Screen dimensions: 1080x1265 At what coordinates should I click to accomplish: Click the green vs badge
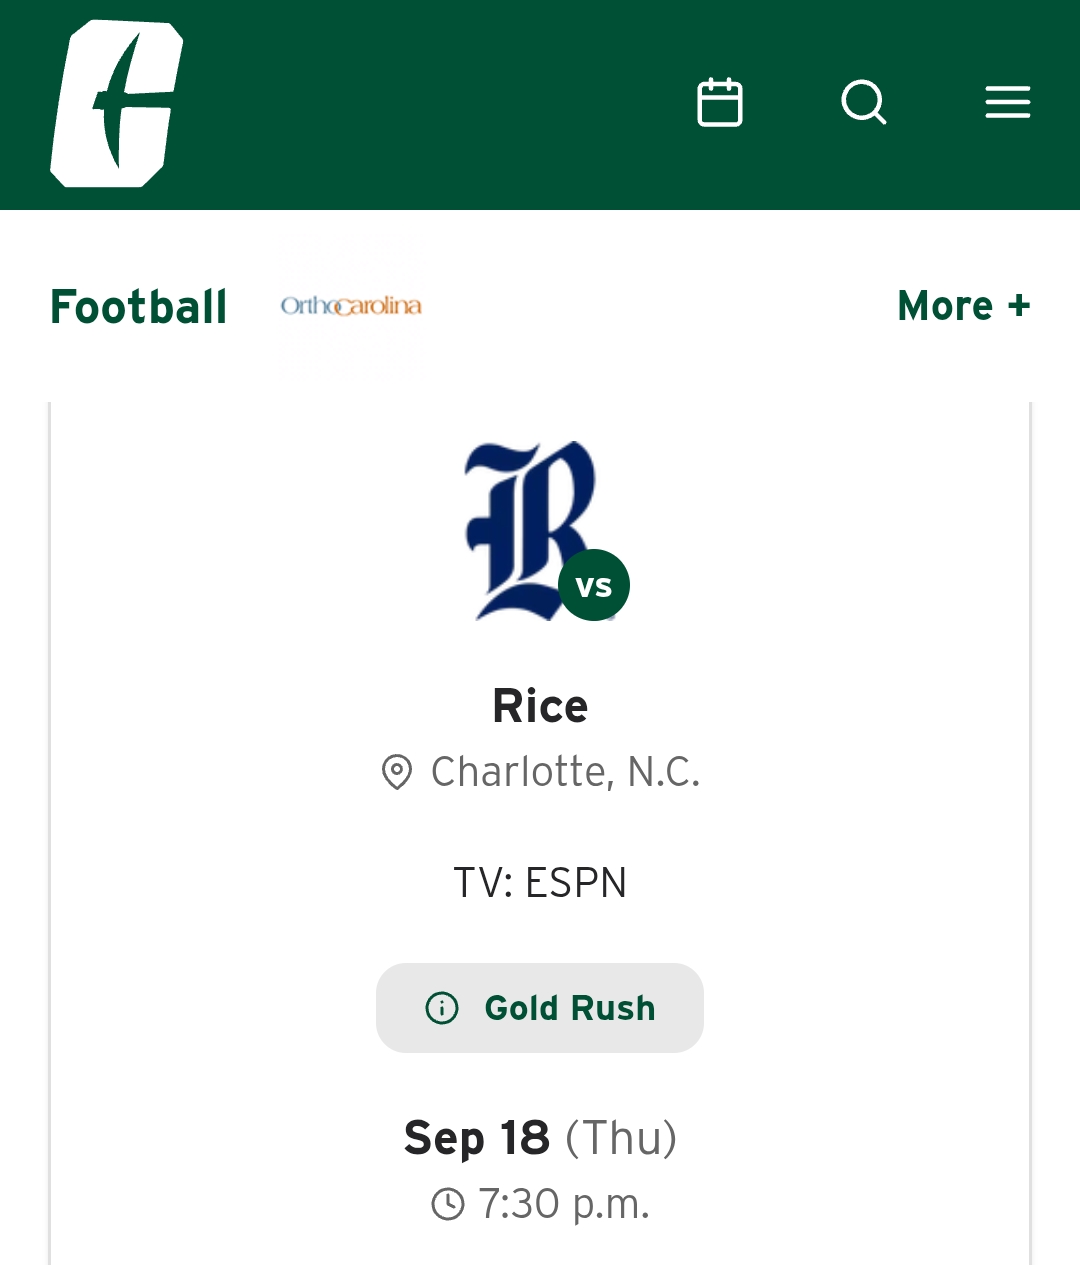point(594,585)
